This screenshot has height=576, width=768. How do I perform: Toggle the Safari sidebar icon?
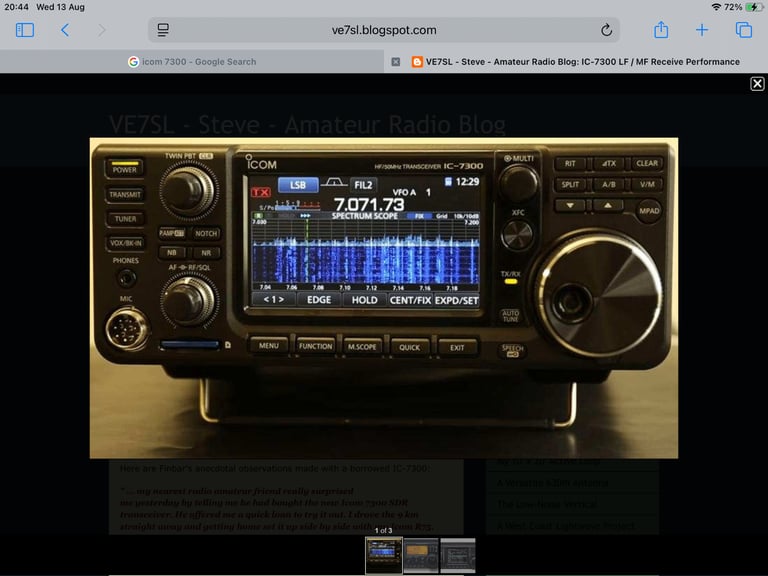pyautogui.click(x=24, y=30)
